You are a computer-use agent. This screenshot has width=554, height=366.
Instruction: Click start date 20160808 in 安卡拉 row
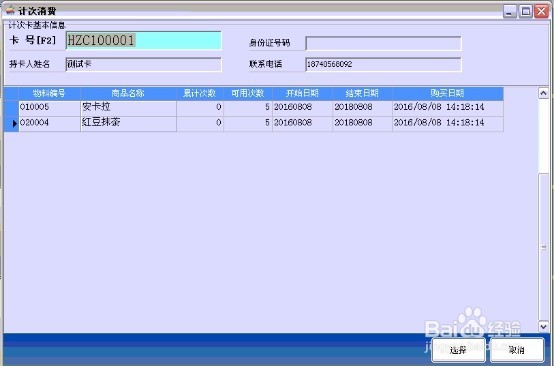pos(302,107)
